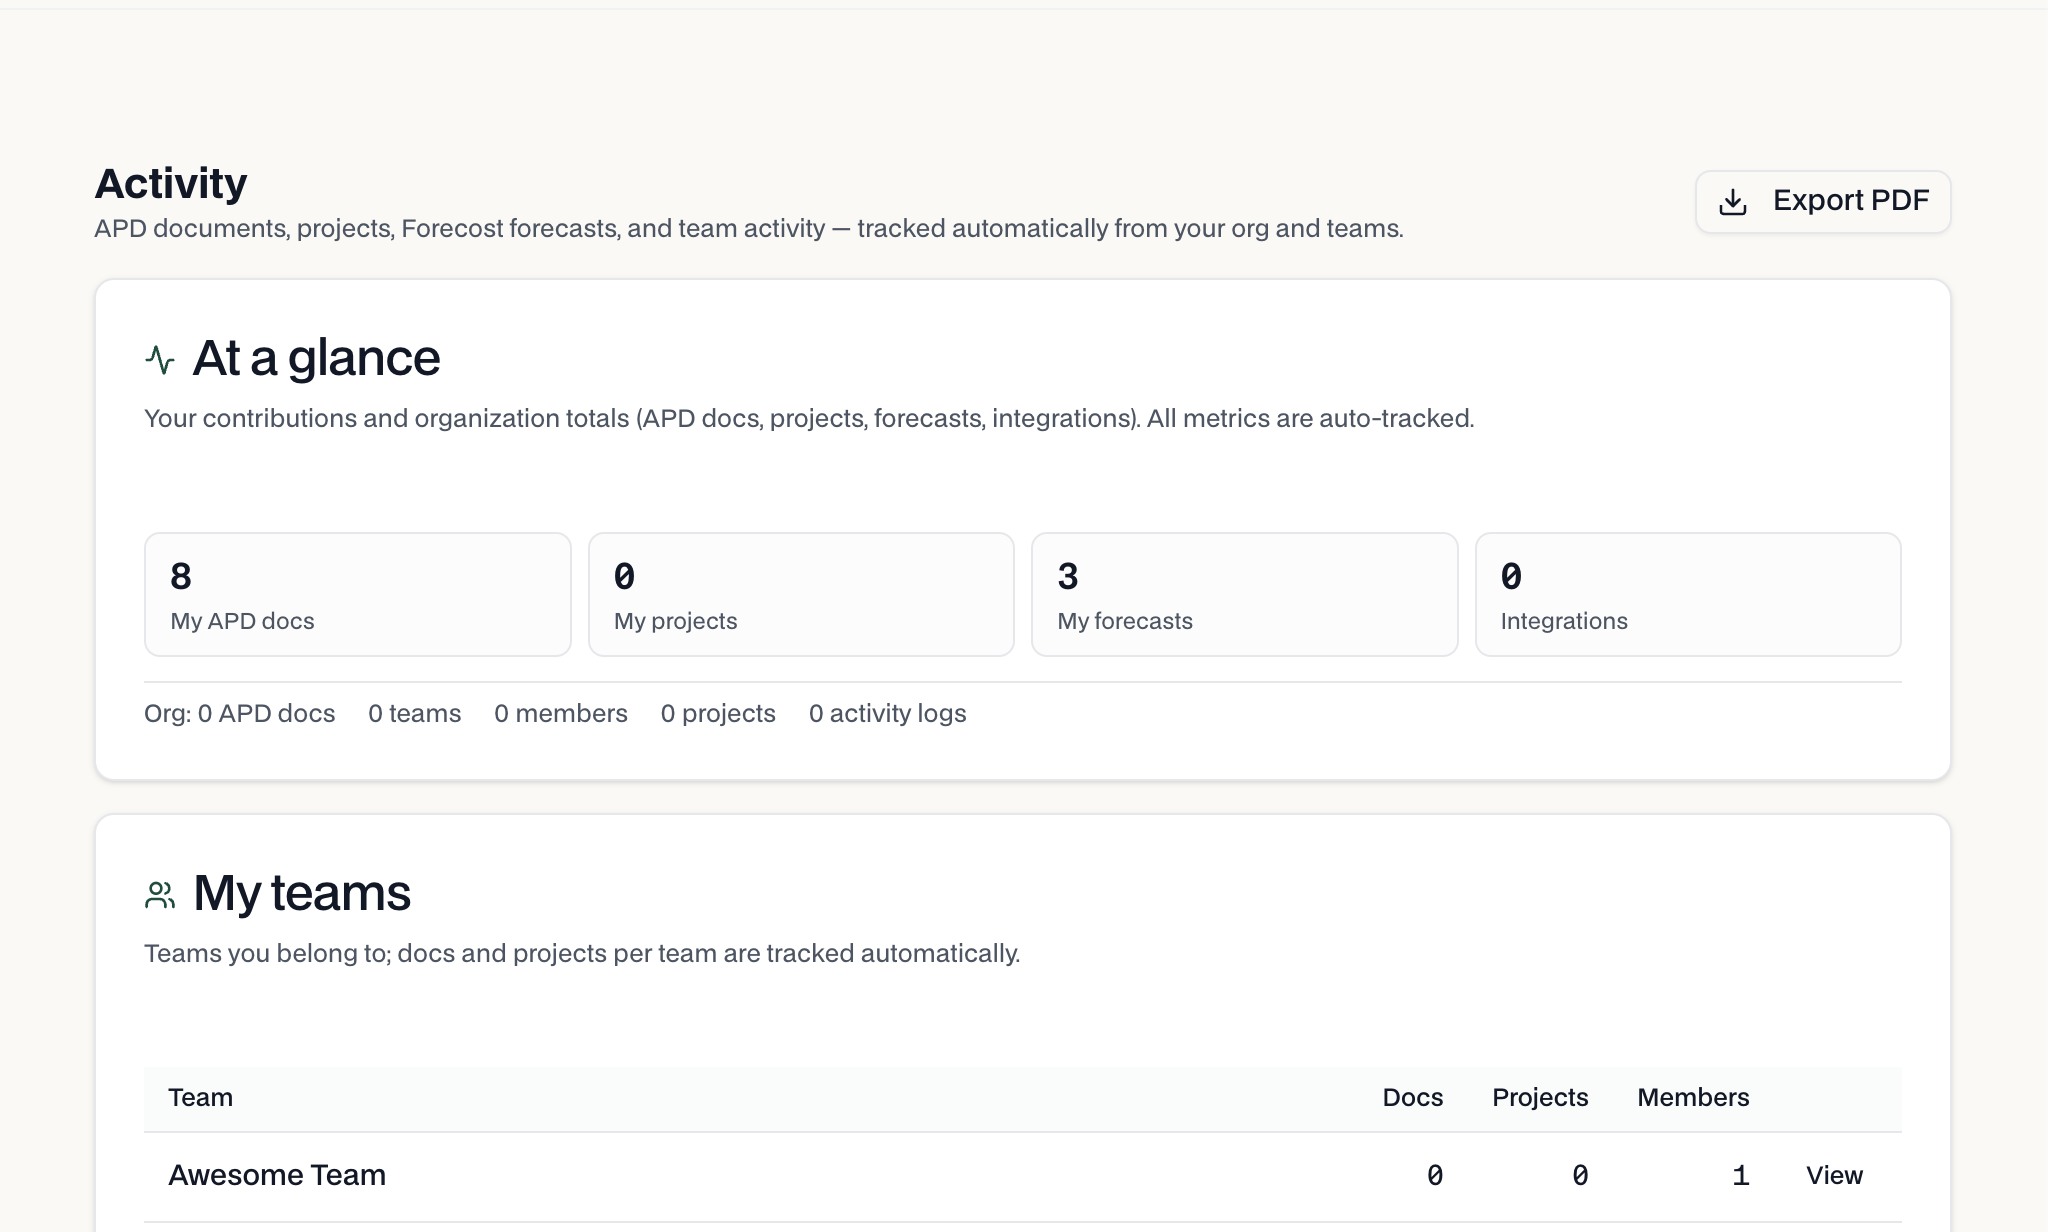Image resolution: width=2048 pixels, height=1232 pixels.
Task: Click the org '0 teams' summary text
Action: point(414,713)
